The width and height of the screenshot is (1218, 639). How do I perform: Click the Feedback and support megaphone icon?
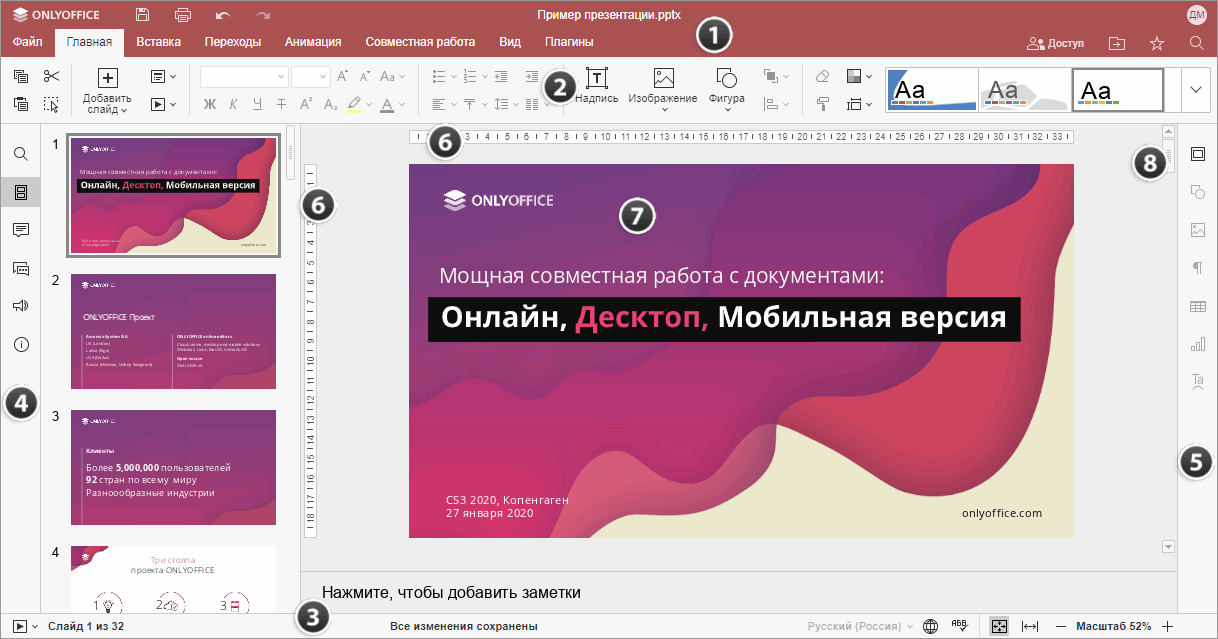pos(21,306)
